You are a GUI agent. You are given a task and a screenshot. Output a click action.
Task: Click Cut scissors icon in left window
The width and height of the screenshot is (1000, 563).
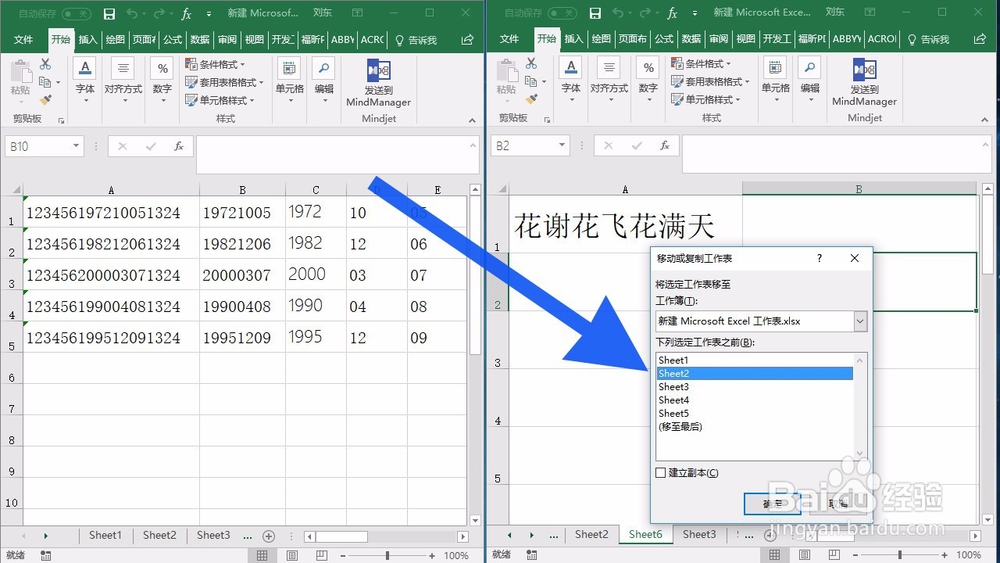(x=45, y=64)
